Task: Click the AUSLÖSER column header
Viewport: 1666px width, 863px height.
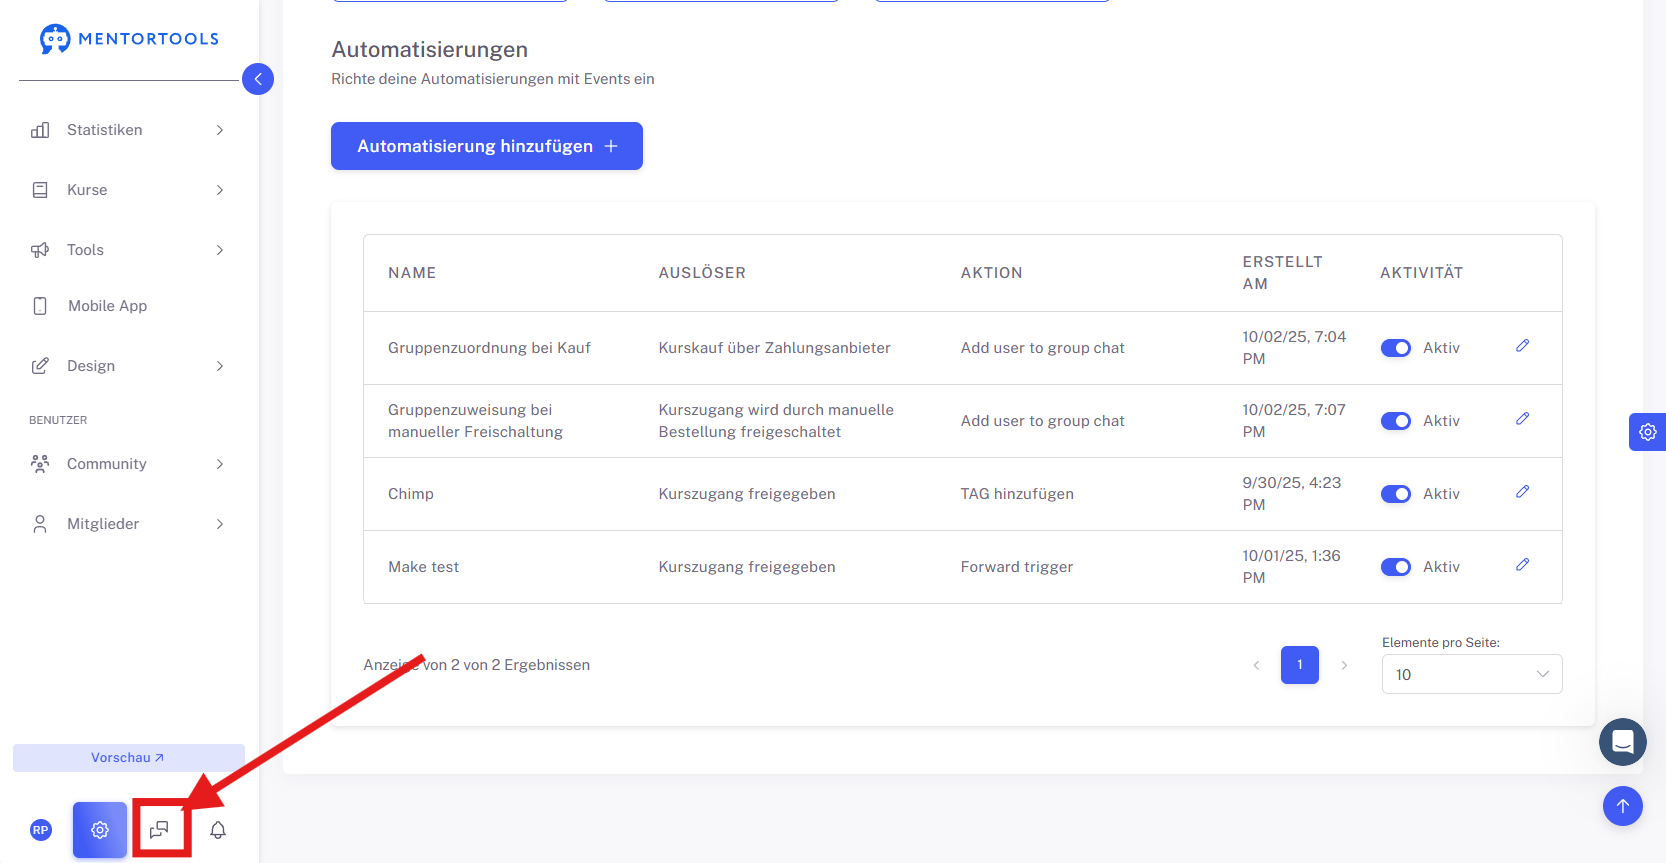Action: 702,273
